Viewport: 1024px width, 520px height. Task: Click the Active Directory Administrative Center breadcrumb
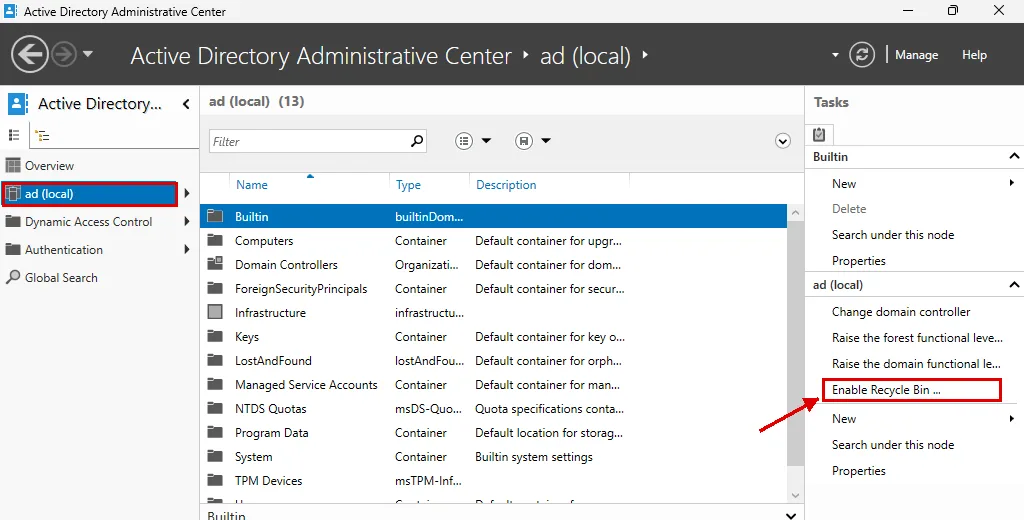321,56
